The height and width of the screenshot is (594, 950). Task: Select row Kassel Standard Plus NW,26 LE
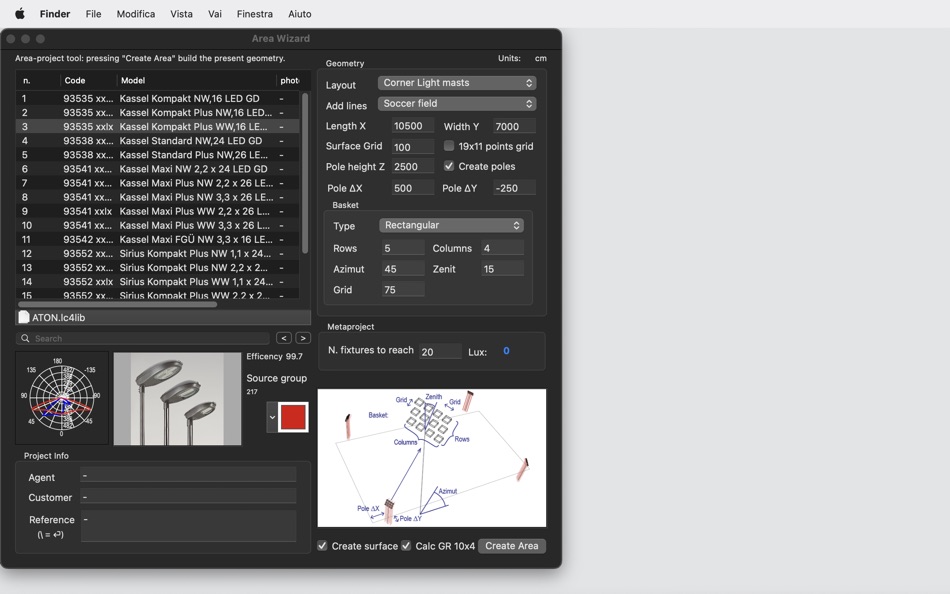[x=158, y=155]
